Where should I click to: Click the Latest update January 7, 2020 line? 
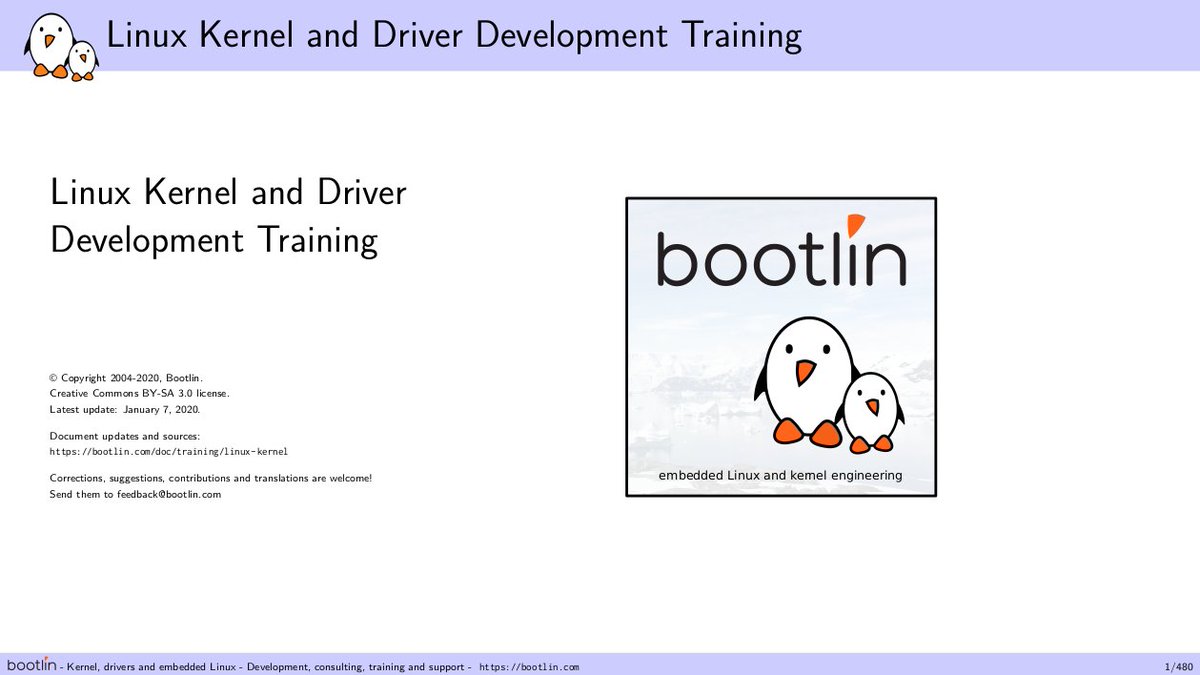[x=125, y=410]
